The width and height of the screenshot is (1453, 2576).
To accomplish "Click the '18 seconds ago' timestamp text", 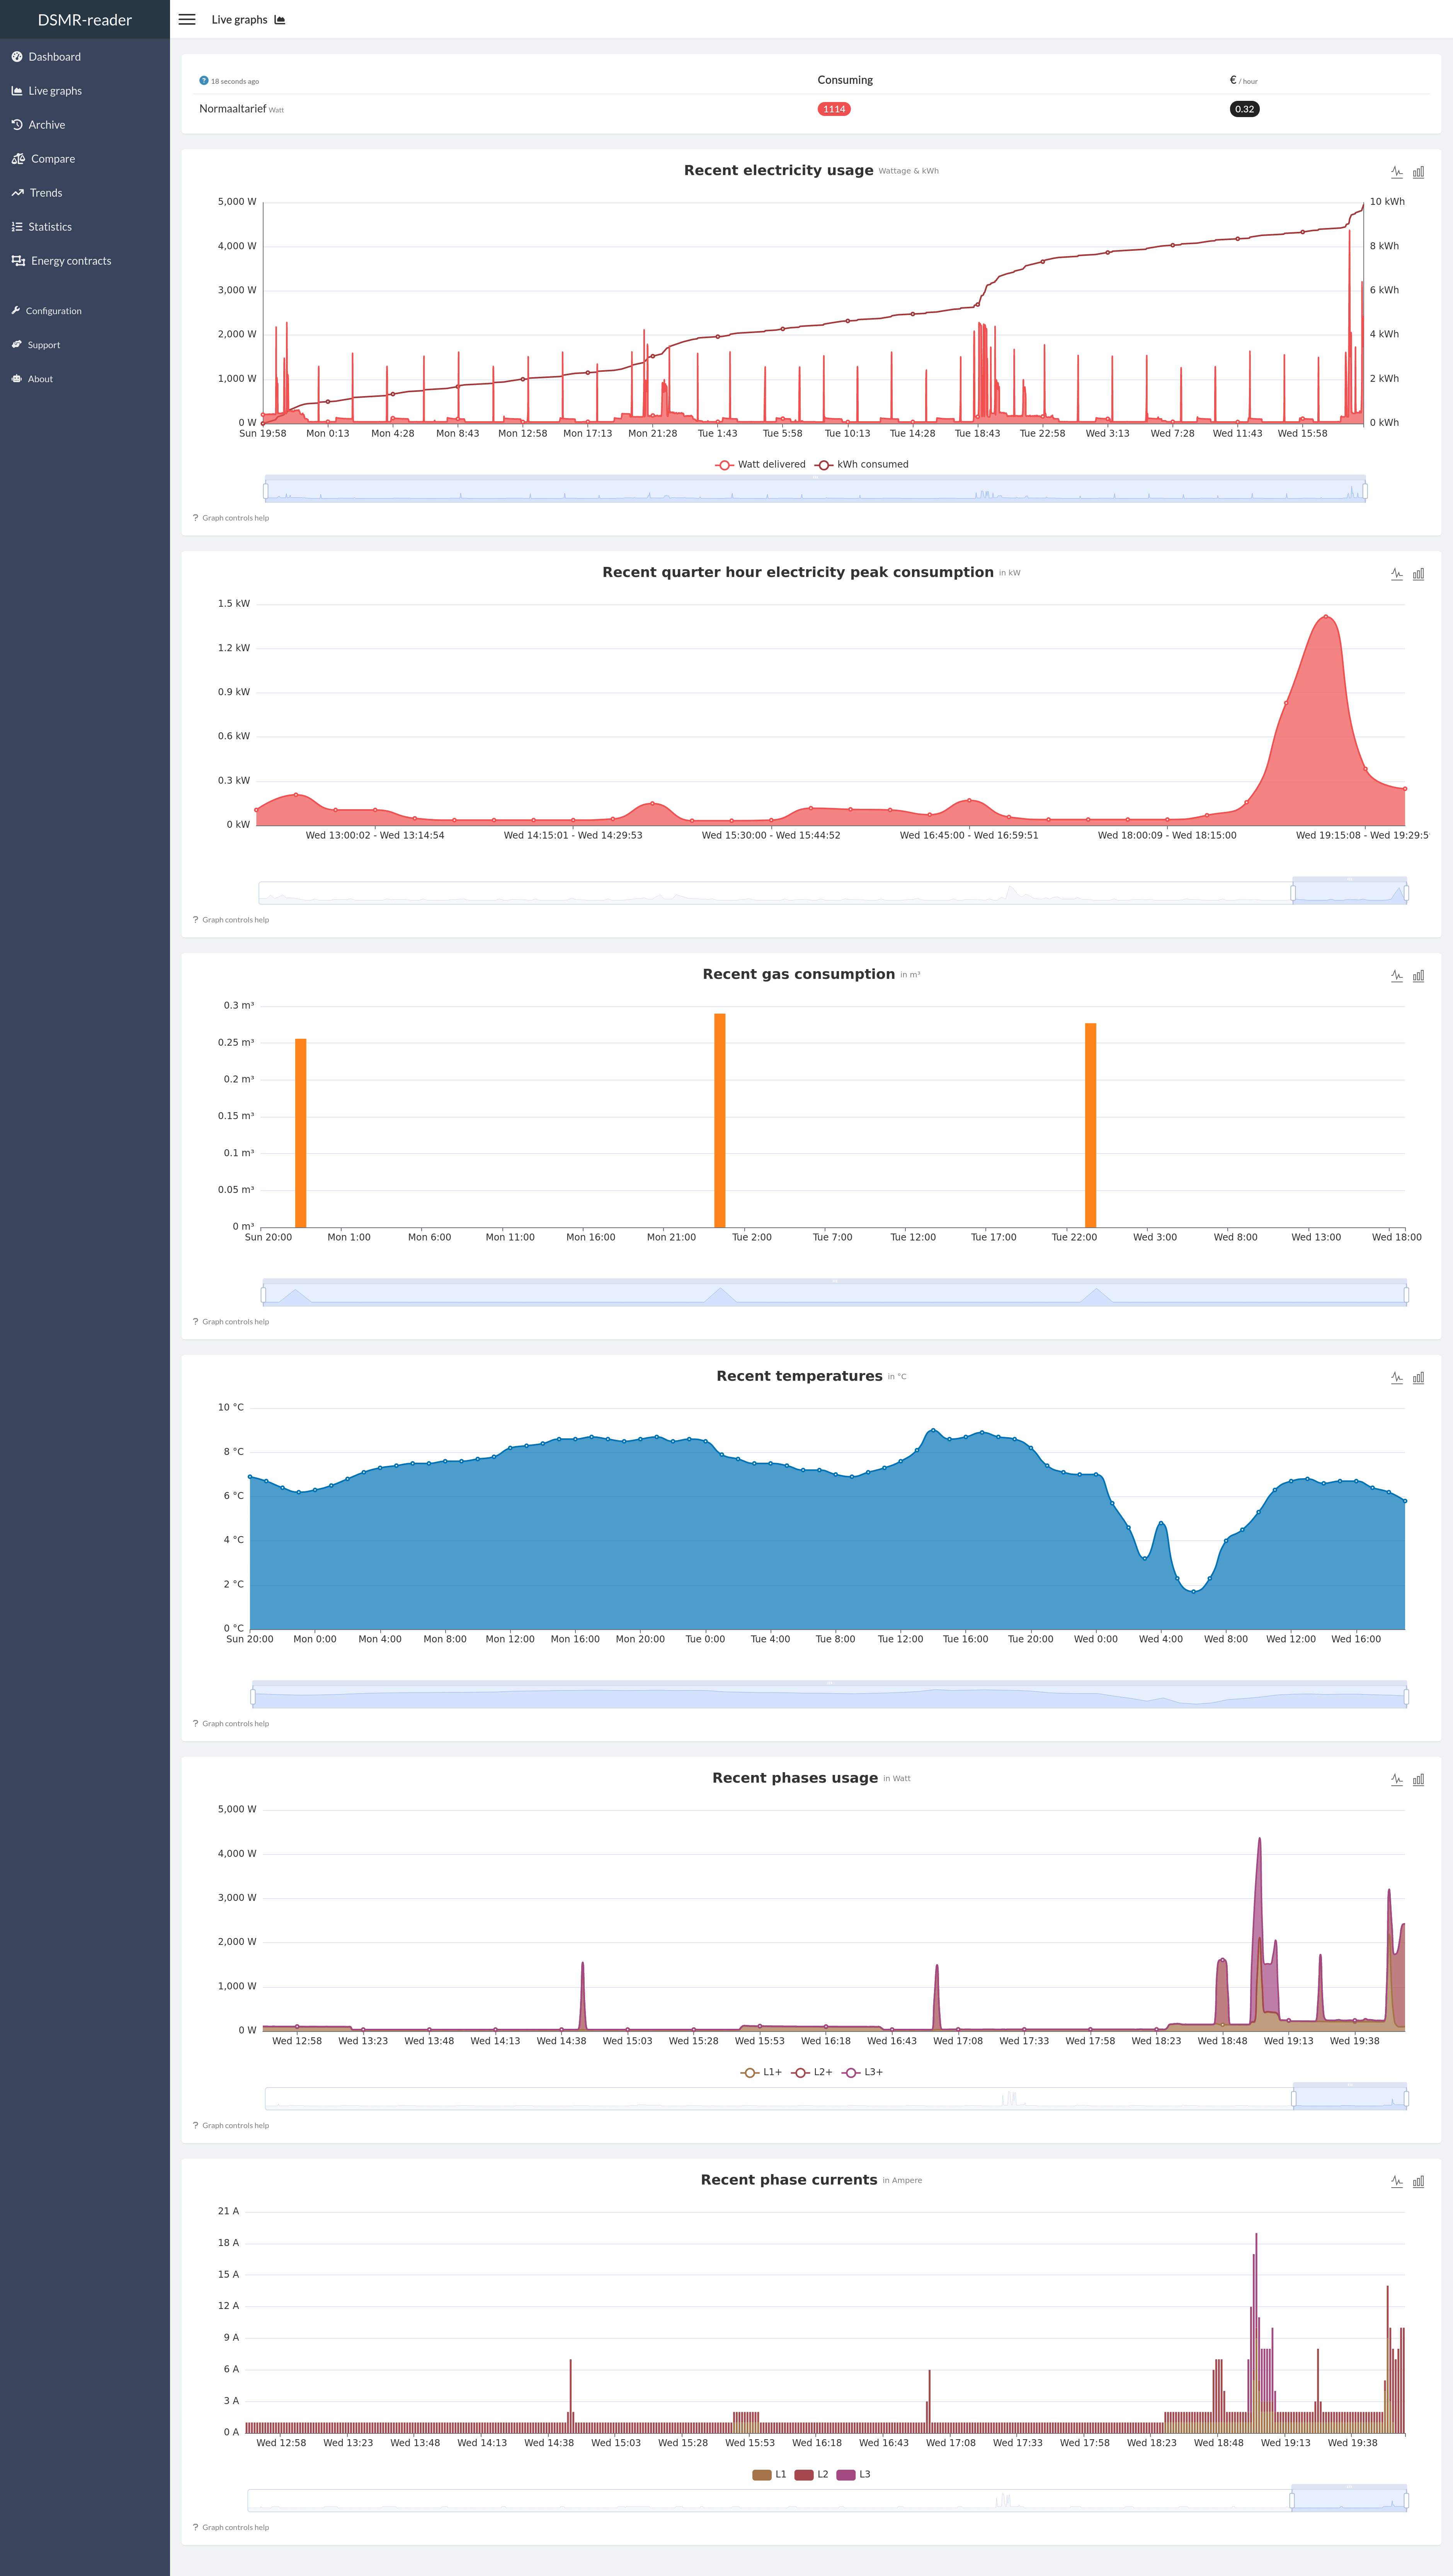I will point(235,82).
